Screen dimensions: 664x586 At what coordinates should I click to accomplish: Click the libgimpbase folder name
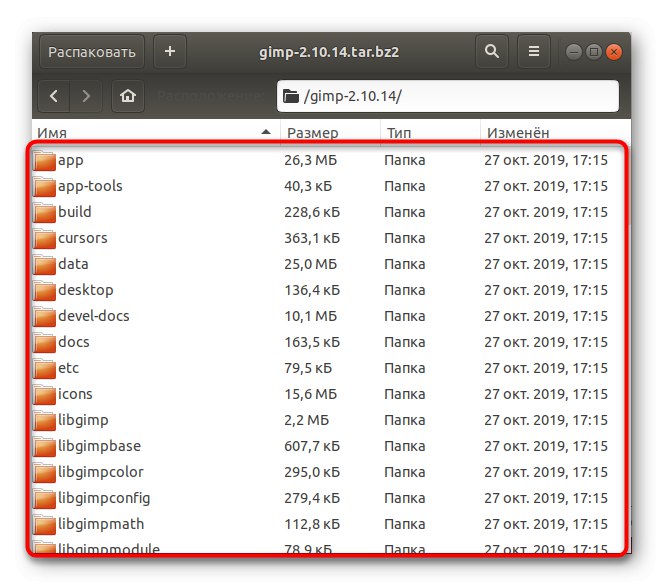(99, 446)
